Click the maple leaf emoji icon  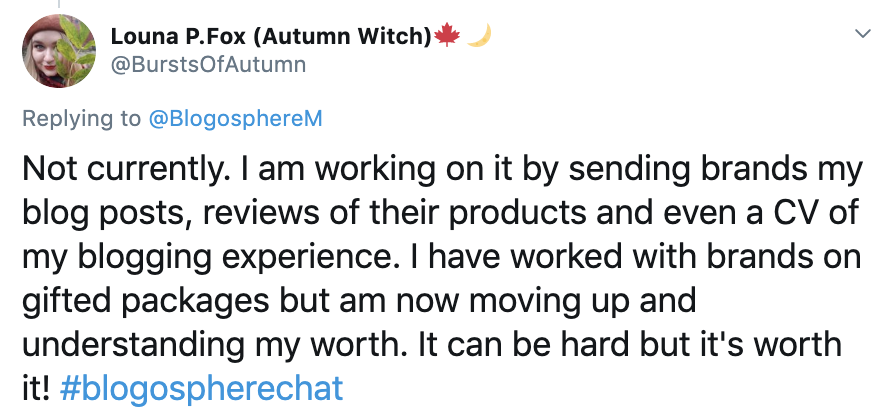click(446, 36)
